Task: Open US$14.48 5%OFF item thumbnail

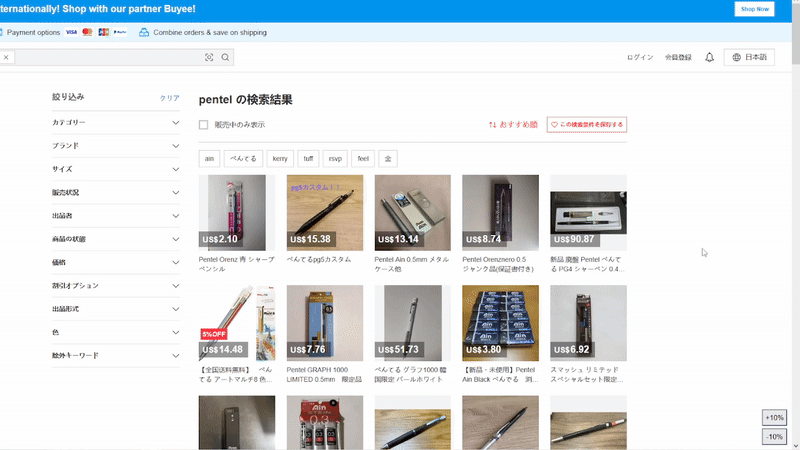Action: [237, 323]
